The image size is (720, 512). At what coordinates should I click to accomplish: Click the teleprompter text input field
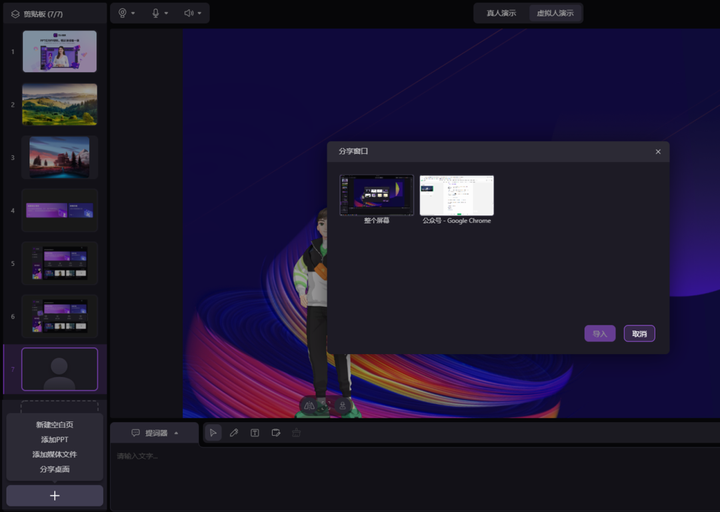coord(415,478)
